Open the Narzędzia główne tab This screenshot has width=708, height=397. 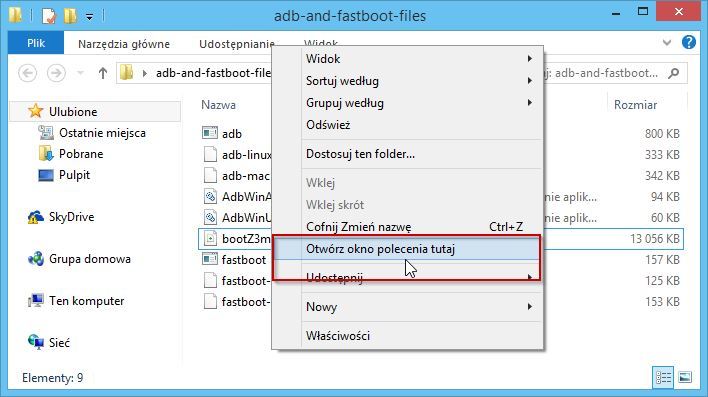[x=124, y=44]
